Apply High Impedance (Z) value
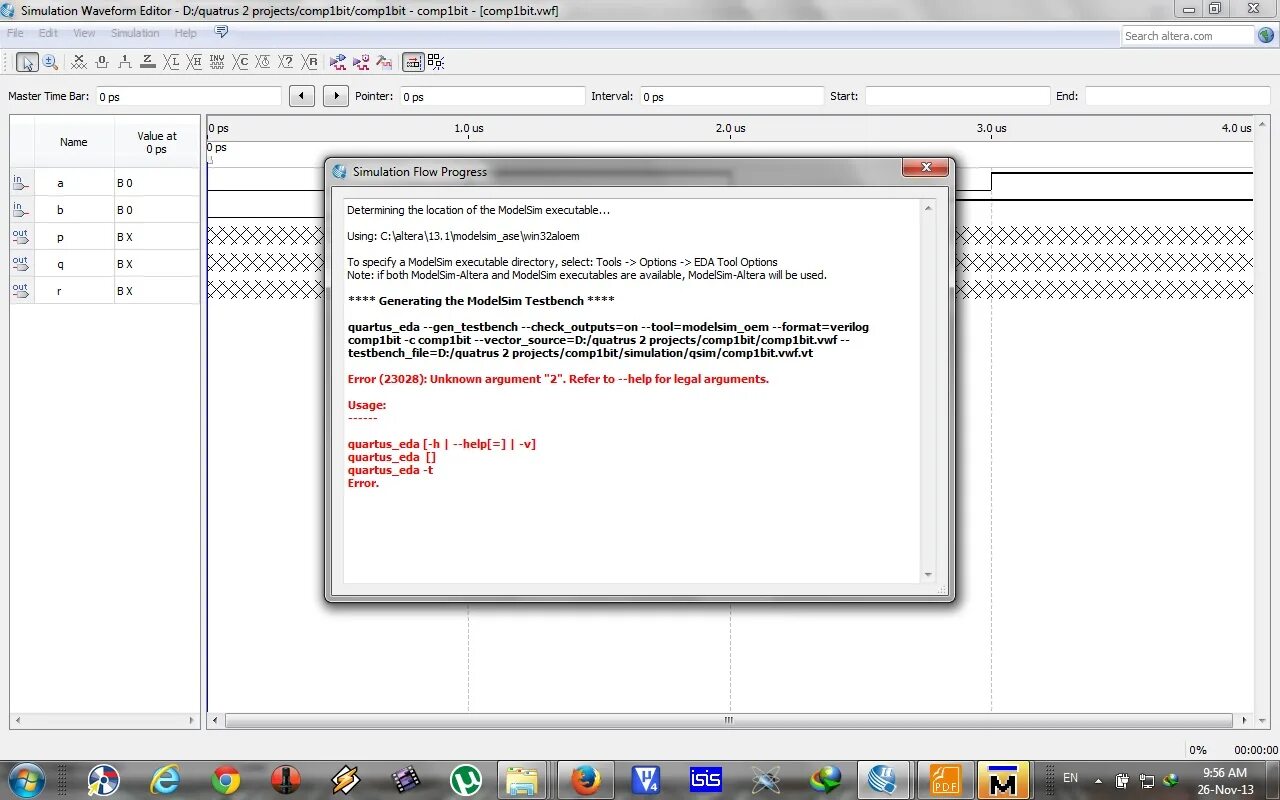 148,62
